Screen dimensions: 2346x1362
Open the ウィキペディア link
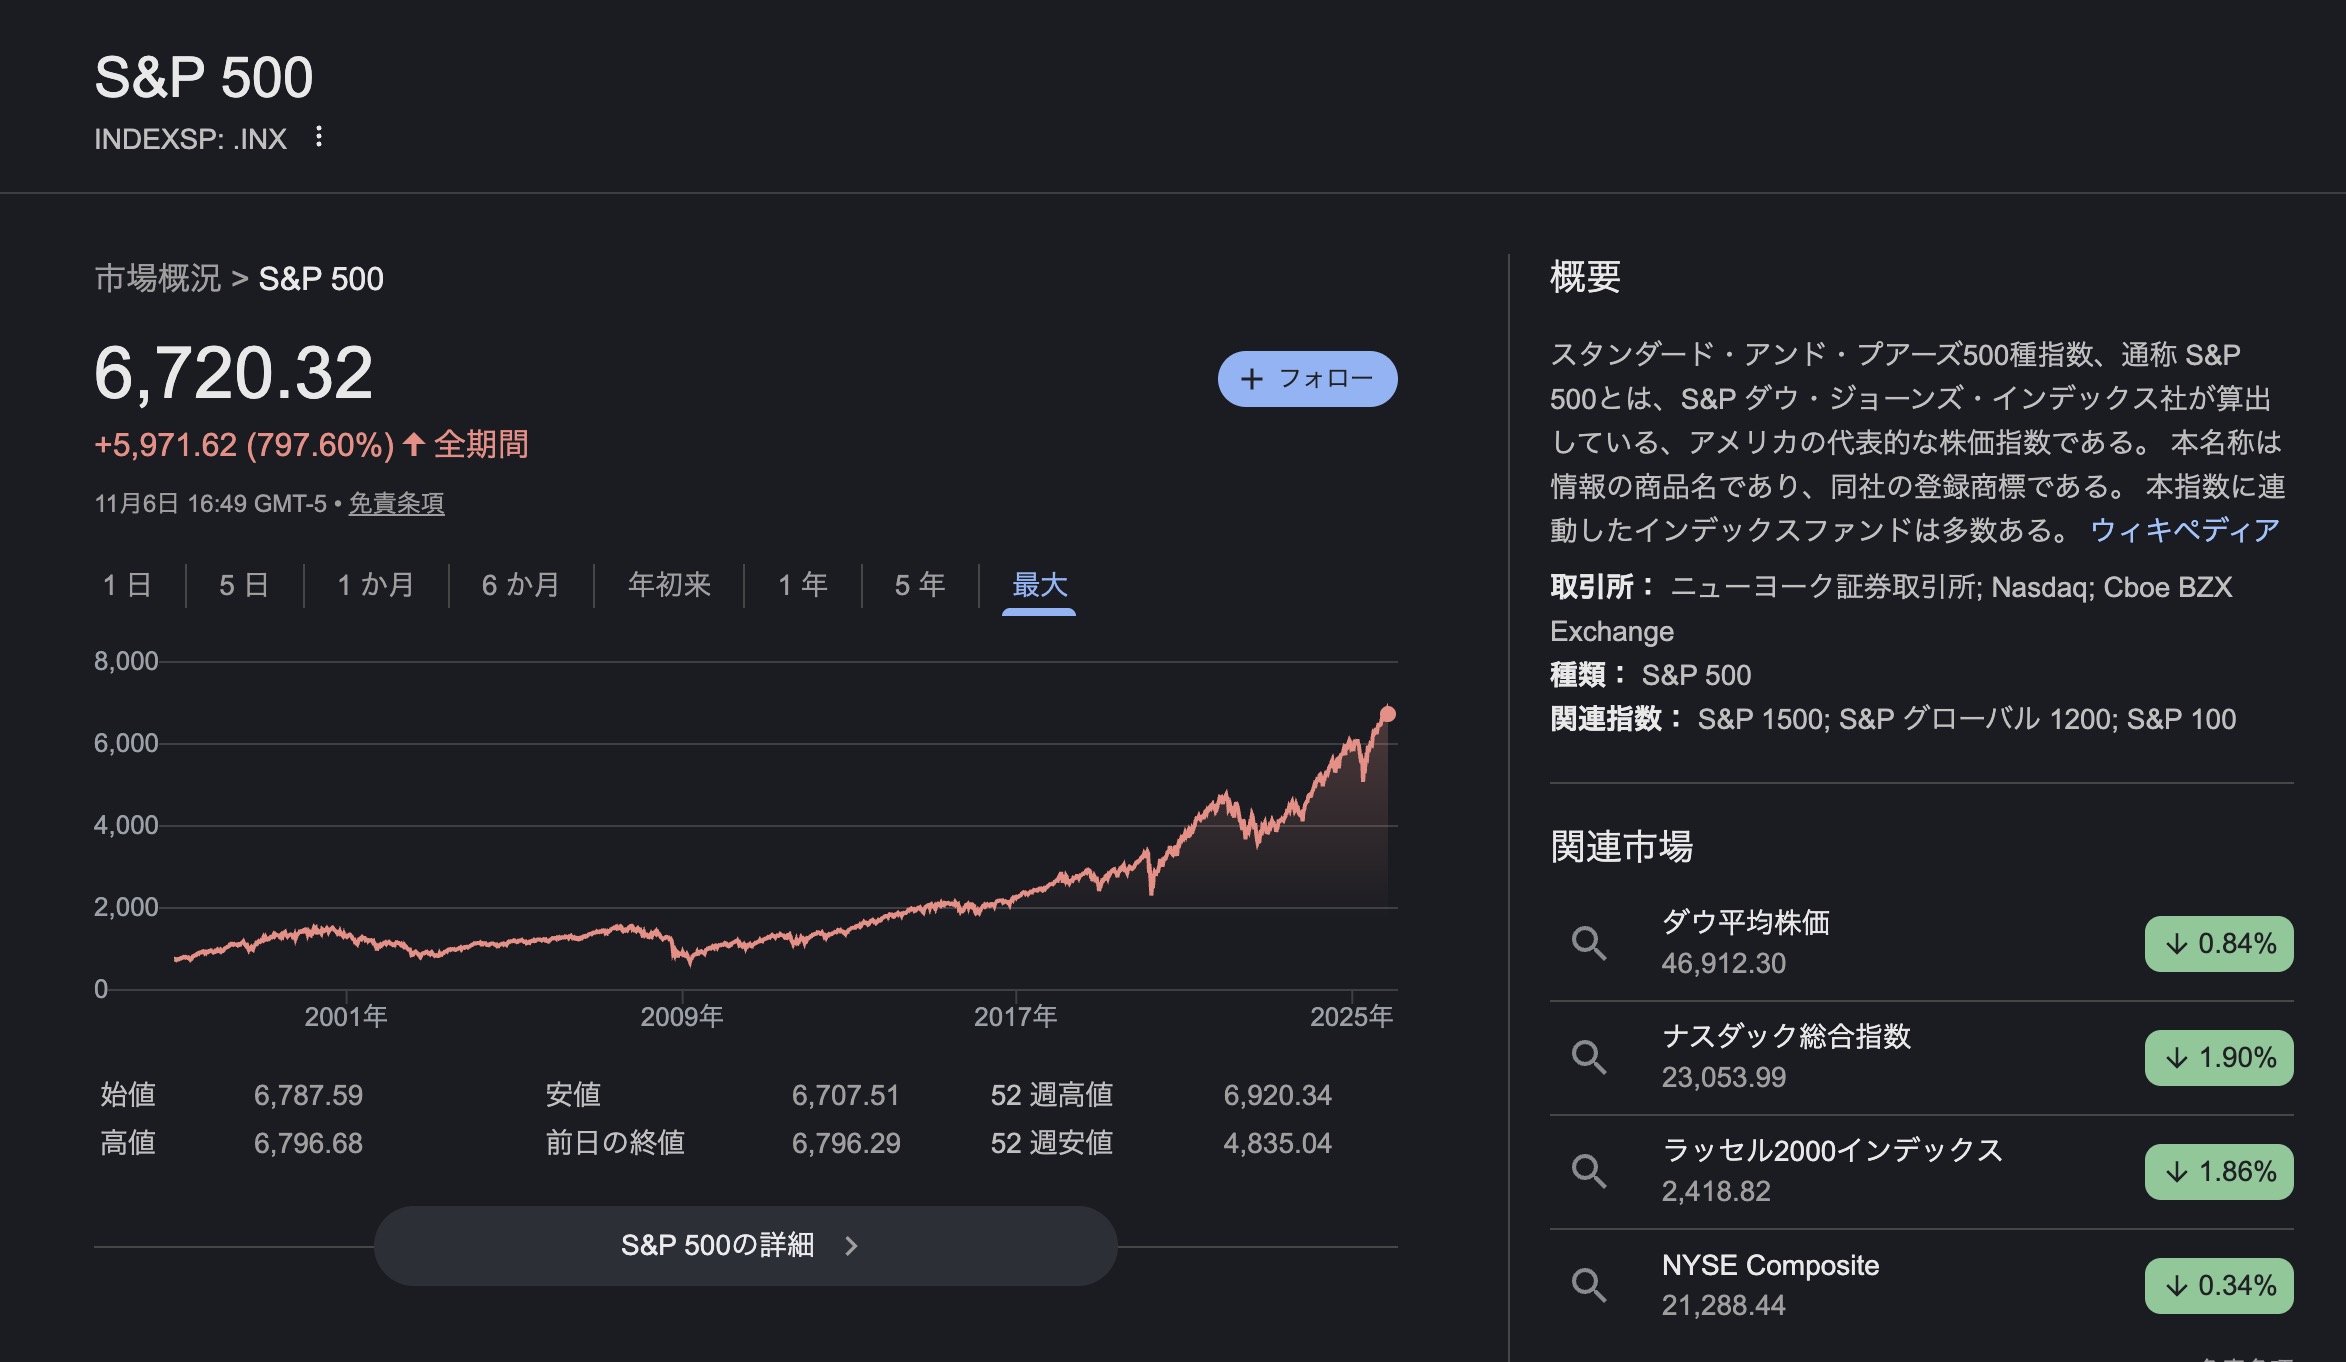[2184, 530]
